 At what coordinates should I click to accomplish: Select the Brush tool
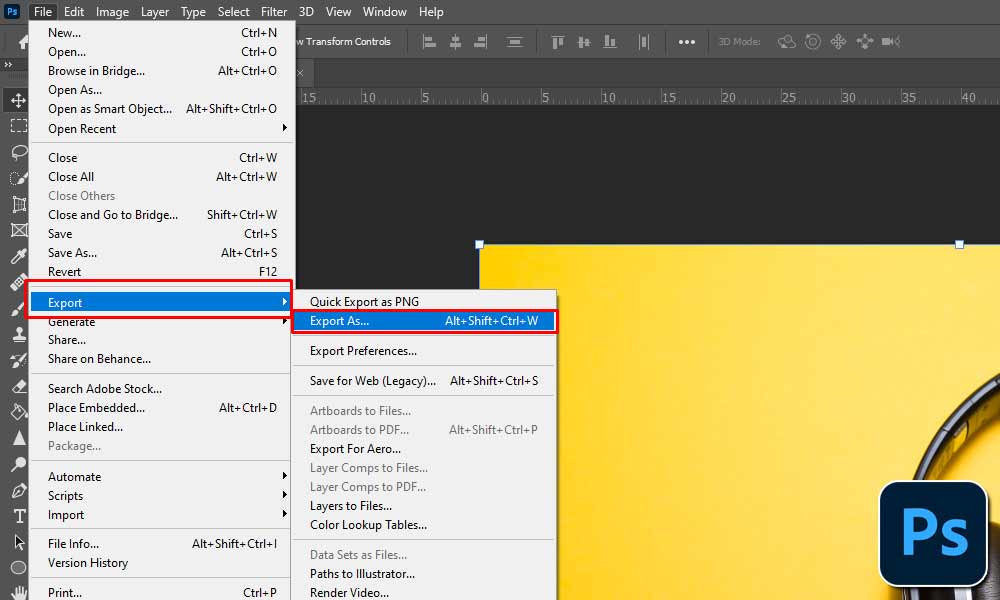(18, 309)
